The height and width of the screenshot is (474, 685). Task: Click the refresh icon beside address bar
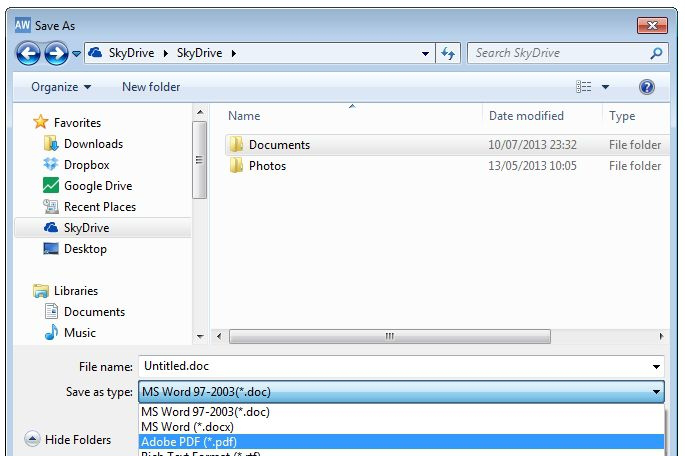[447, 53]
